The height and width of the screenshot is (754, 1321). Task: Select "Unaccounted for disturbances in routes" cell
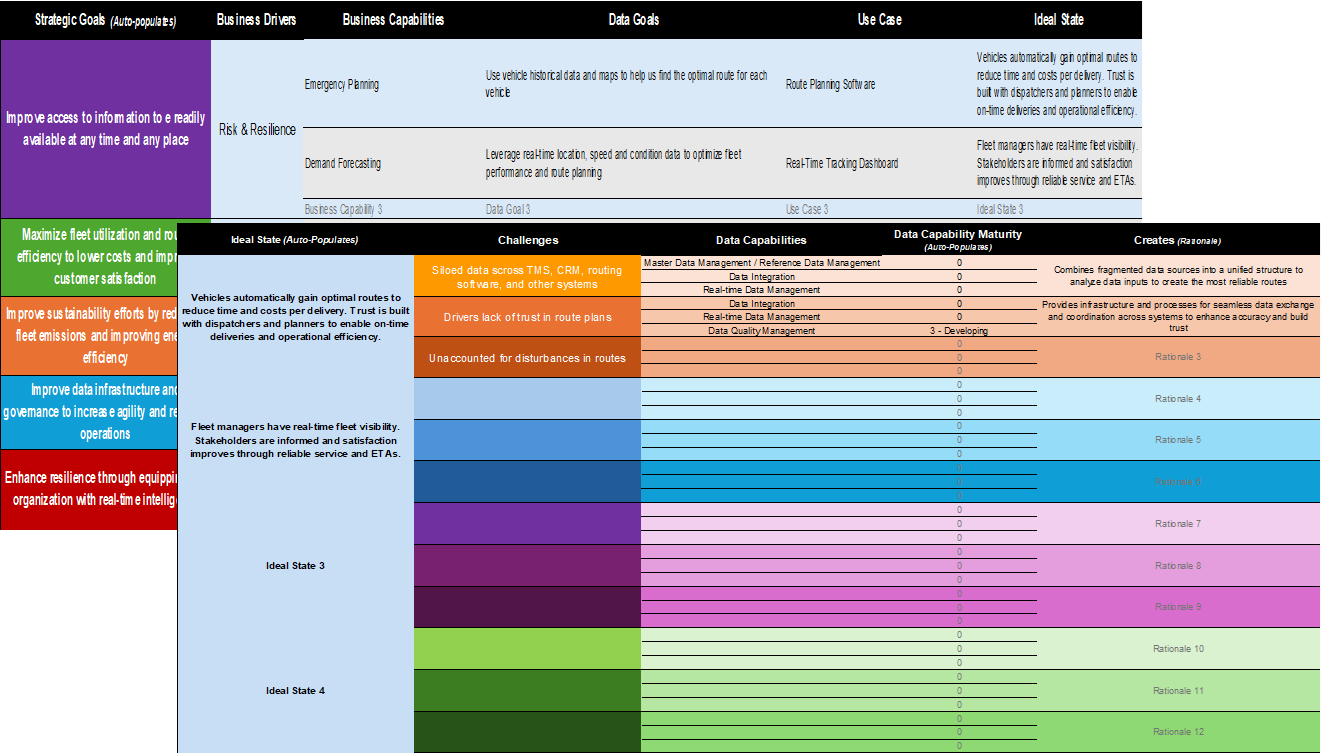527,356
